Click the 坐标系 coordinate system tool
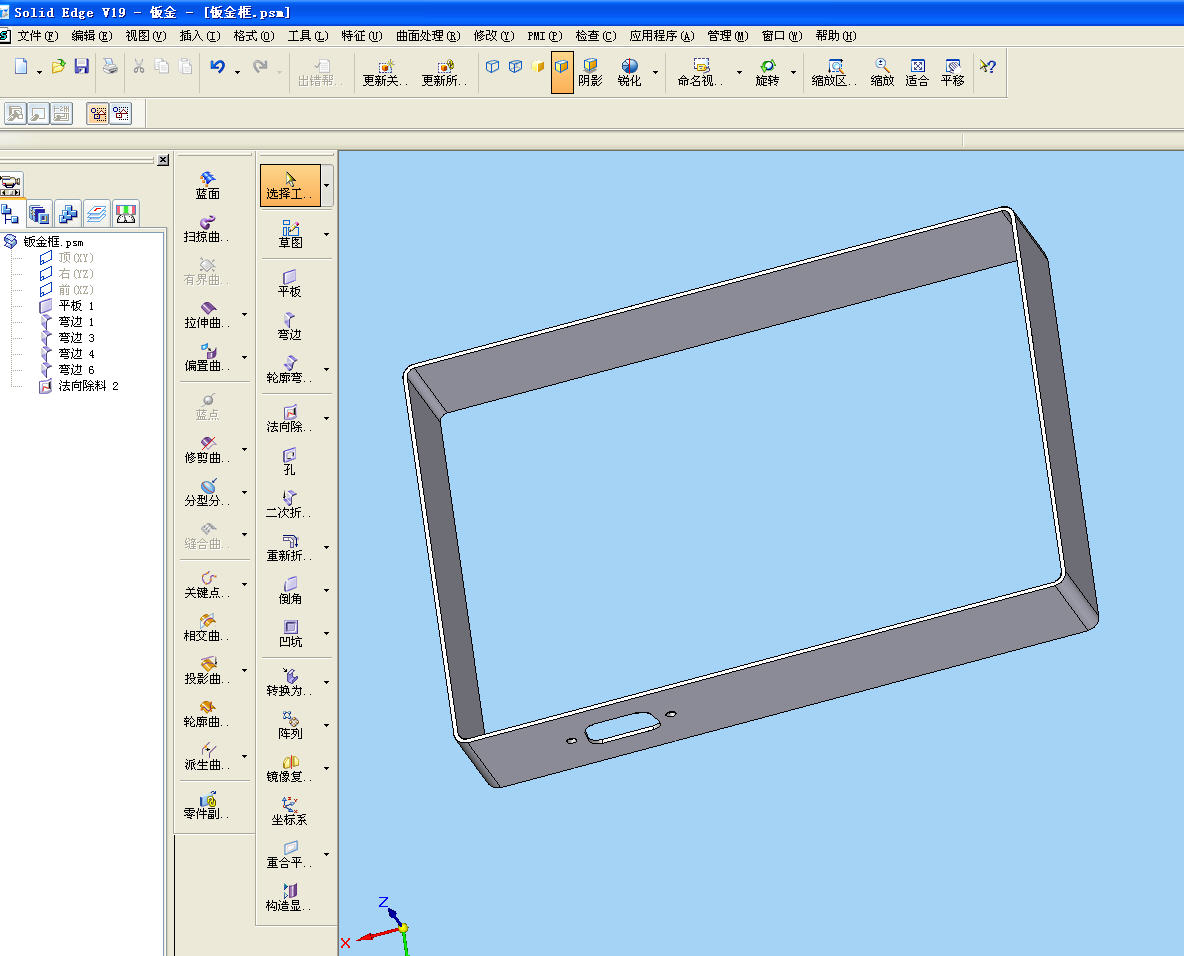The image size is (1184, 956). coord(289,811)
